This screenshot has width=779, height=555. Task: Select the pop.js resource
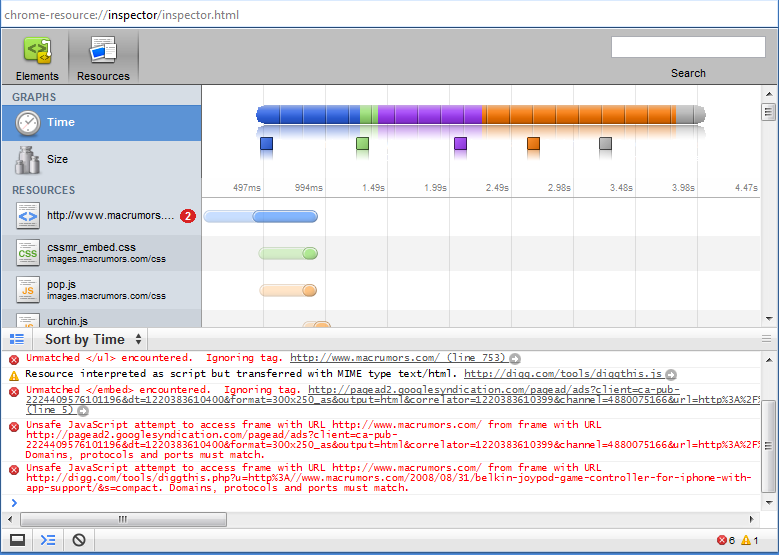tap(101, 290)
